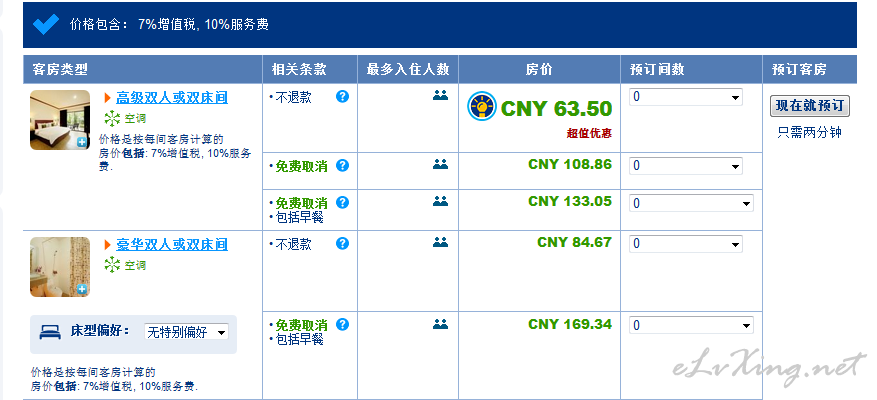Screen dimensions: 877x400
Task: Open room count dropdown for CNY 133.05 rate
Action: 691,203
